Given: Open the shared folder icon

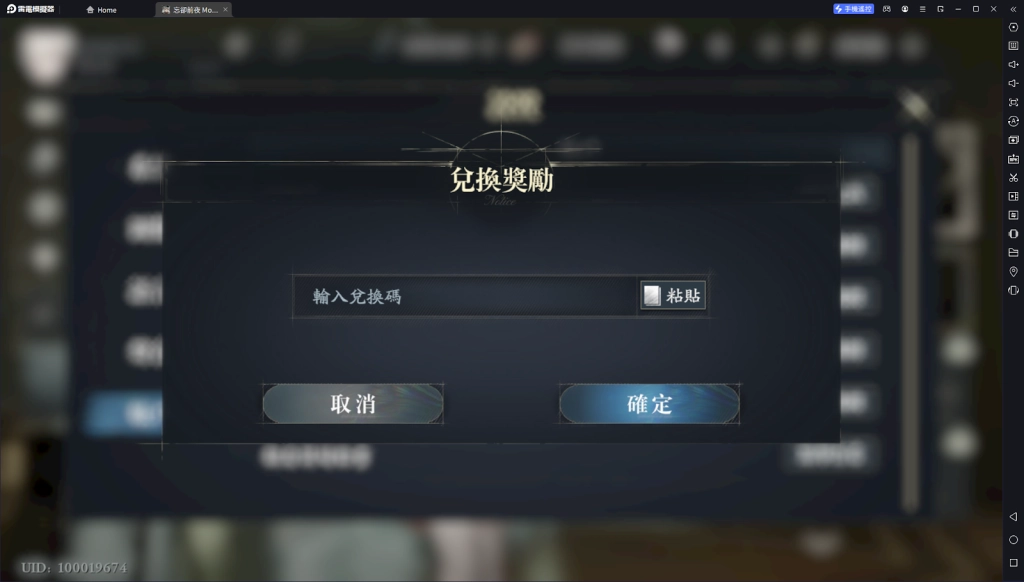Looking at the screenshot, I should tap(1013, 253).
